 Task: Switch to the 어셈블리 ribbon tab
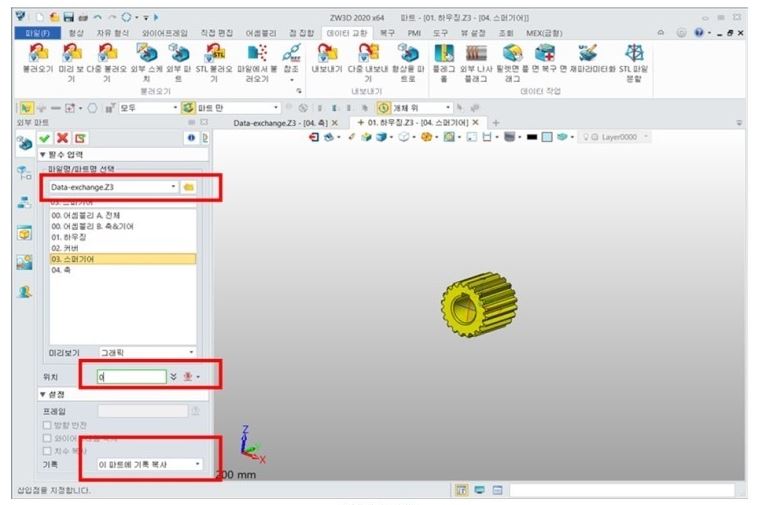click(x=261, y=33)
